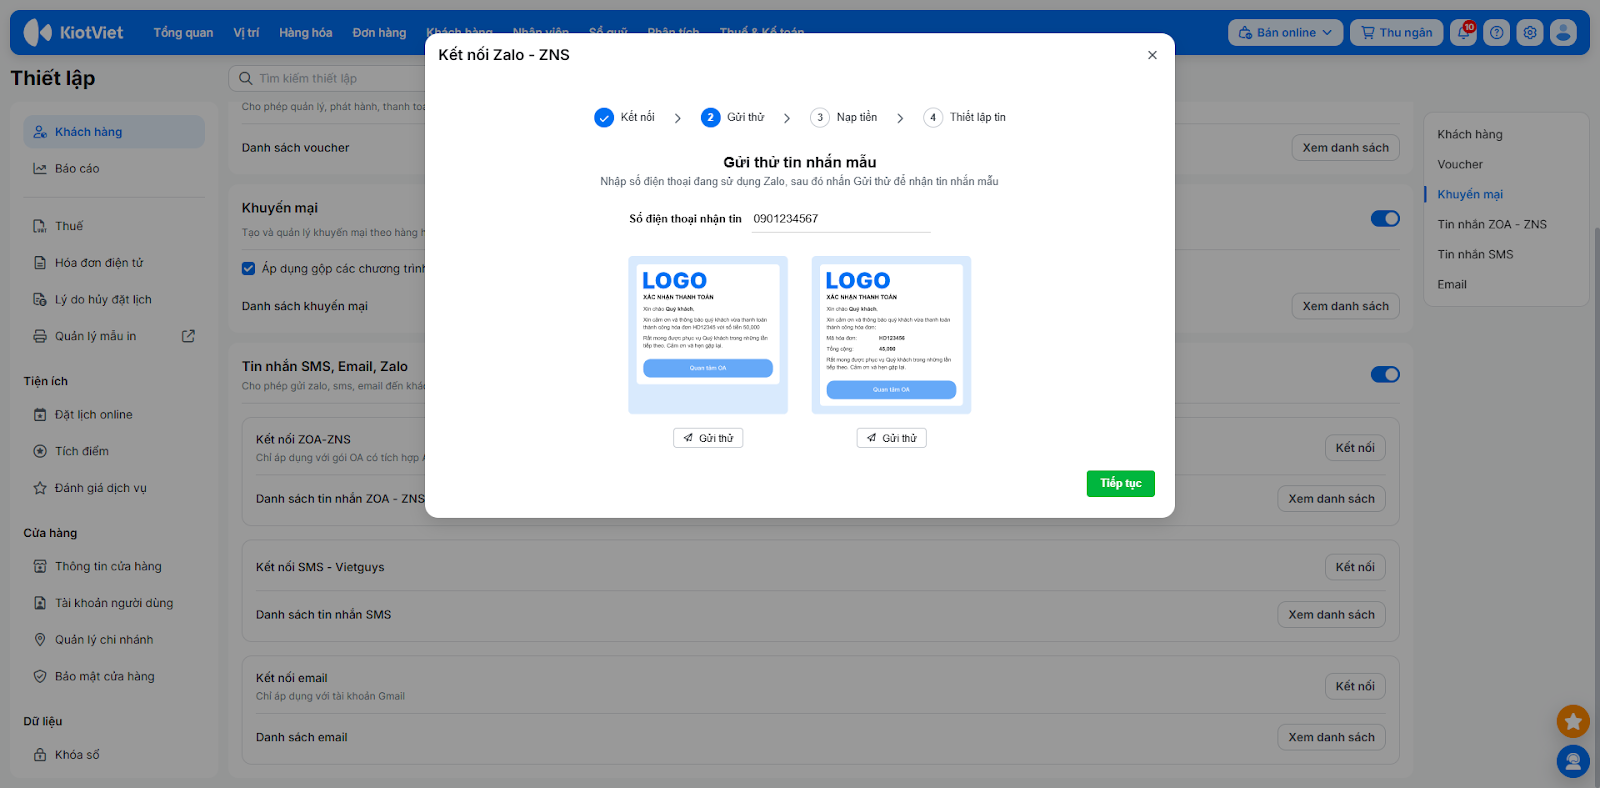
Task: Click the Đặt lịch online calendar icon
Action: click(40, 415)
